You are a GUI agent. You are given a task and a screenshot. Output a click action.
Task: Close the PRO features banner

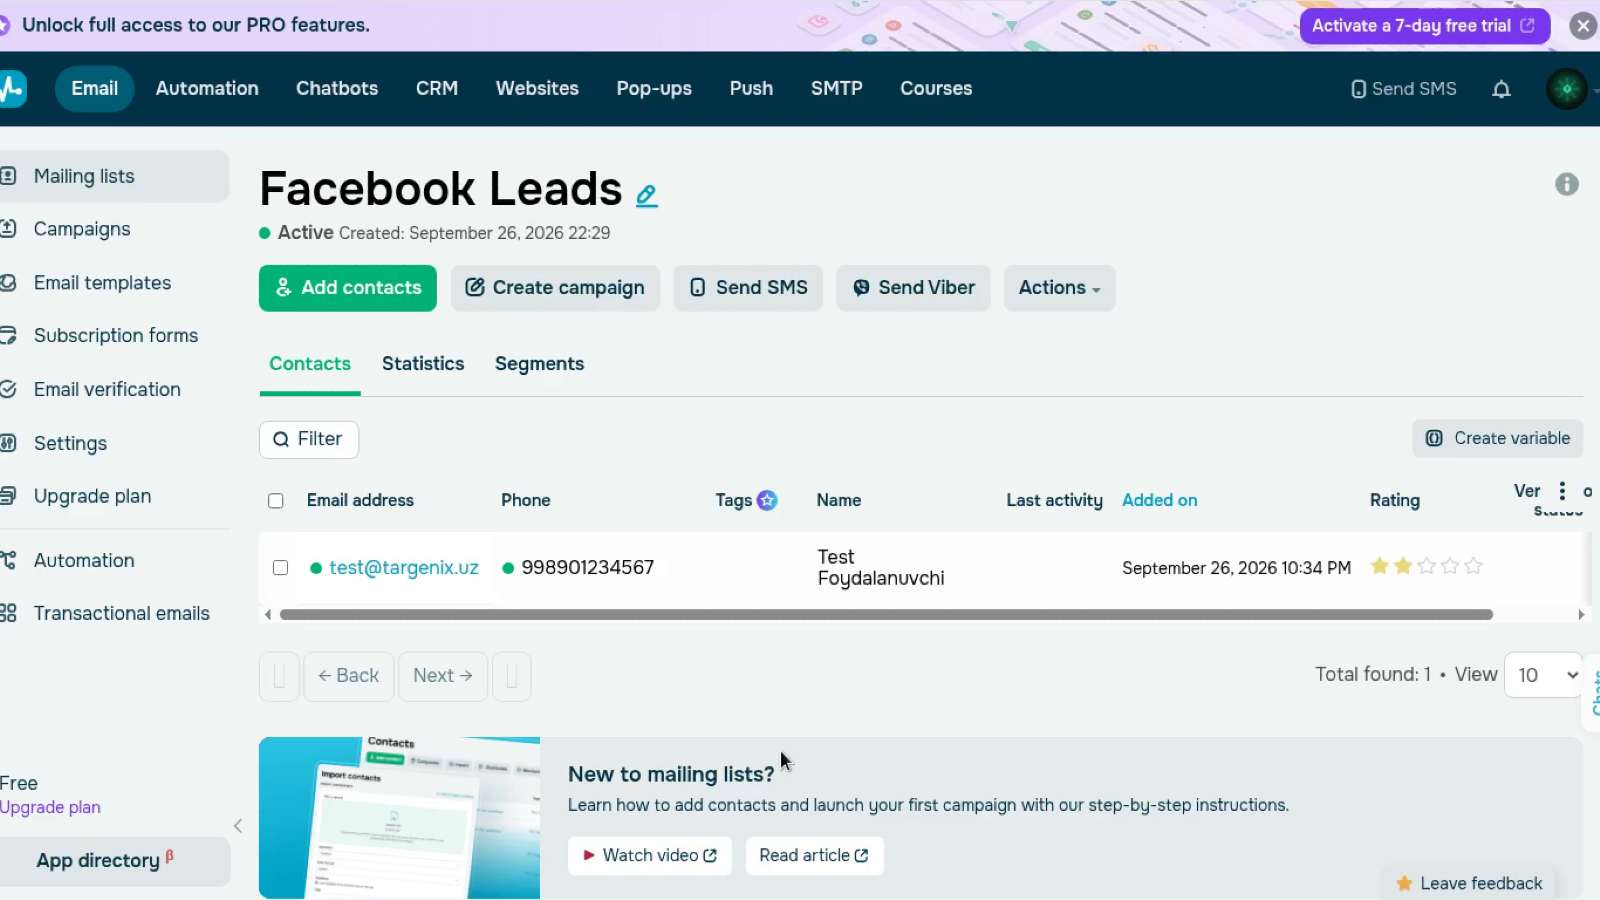1583,26
